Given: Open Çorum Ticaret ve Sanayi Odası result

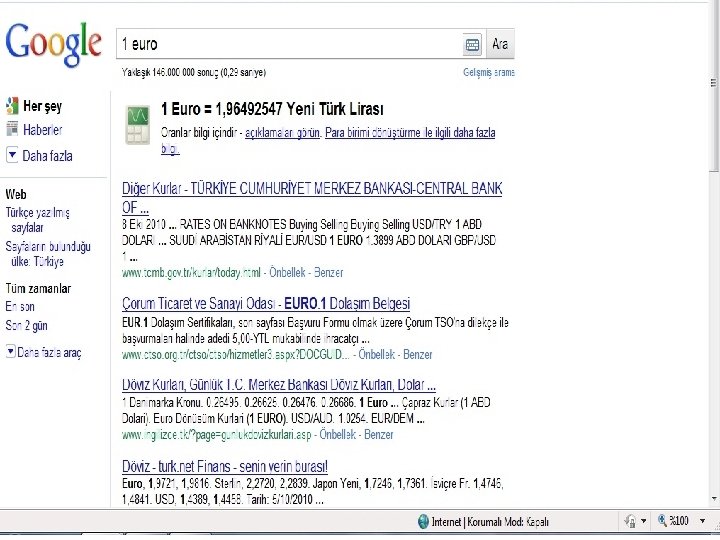Looking at the screenshot, I should click(266, 304).
